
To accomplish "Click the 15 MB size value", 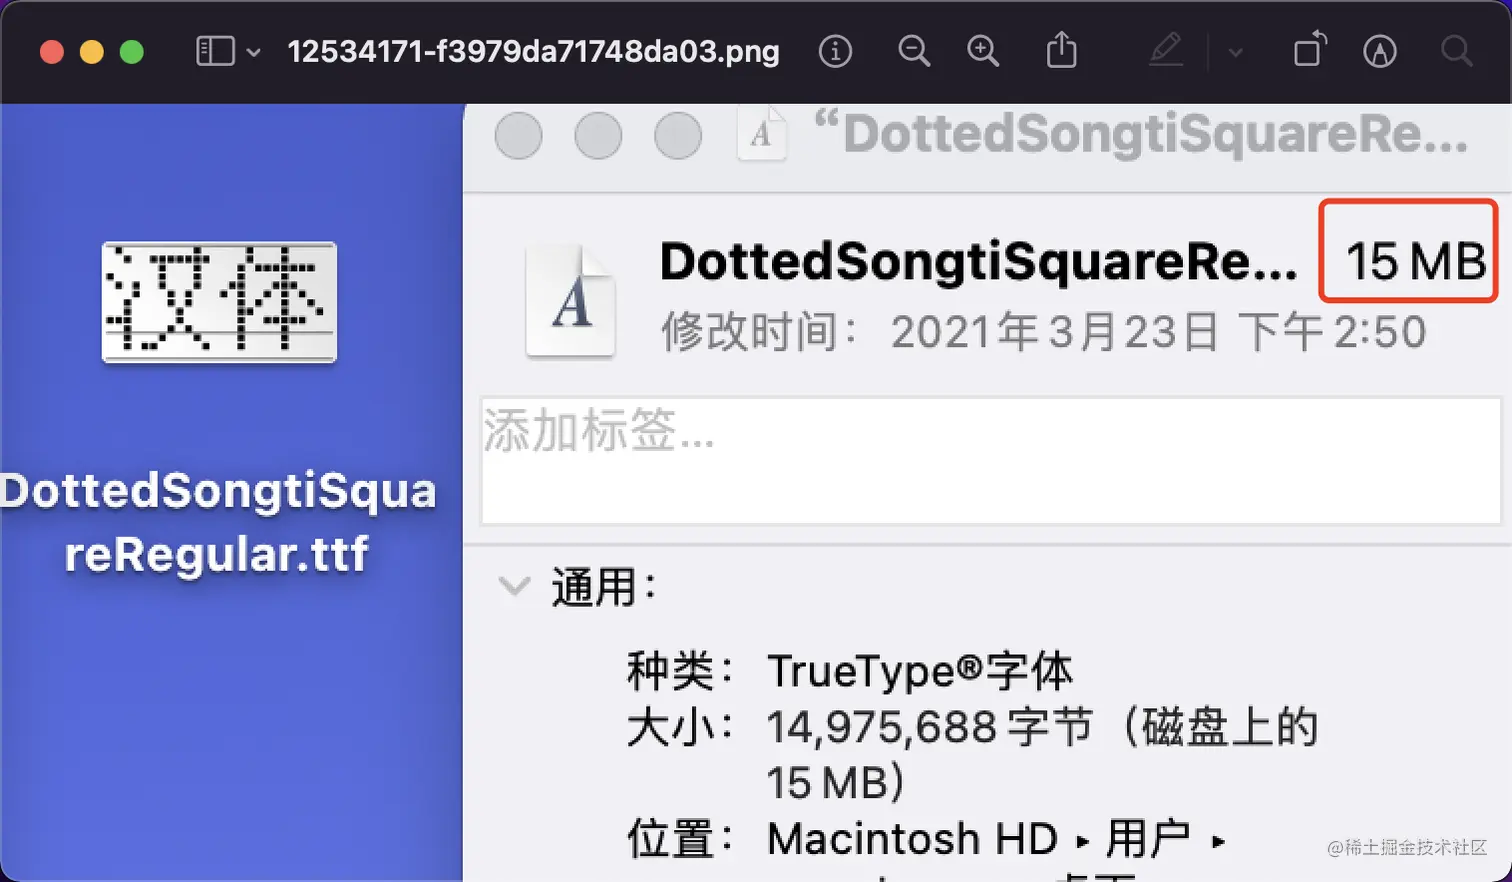I will (1416, 262).
